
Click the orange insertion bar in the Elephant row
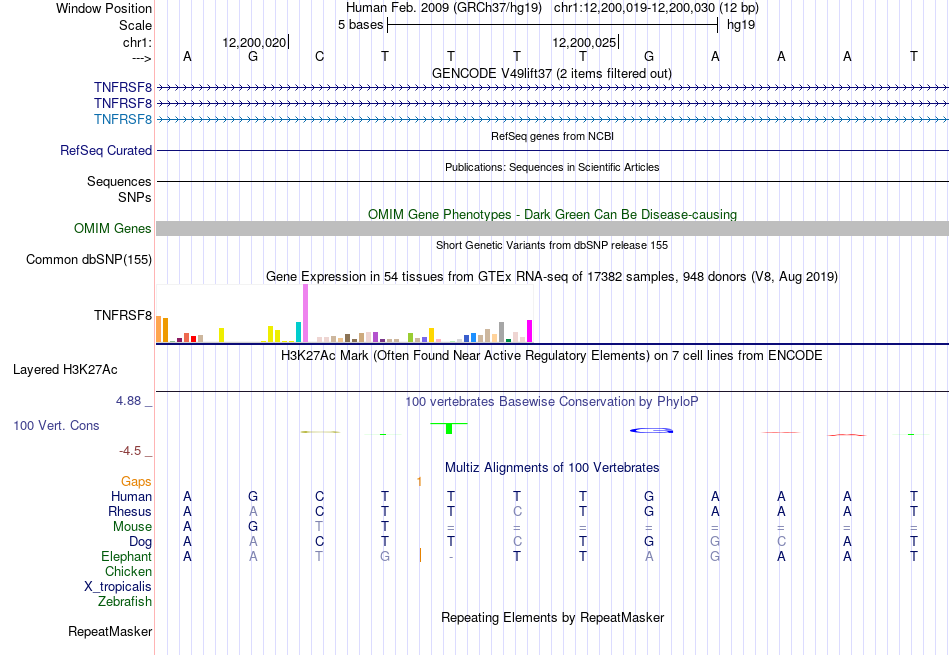tap(420, 555)
